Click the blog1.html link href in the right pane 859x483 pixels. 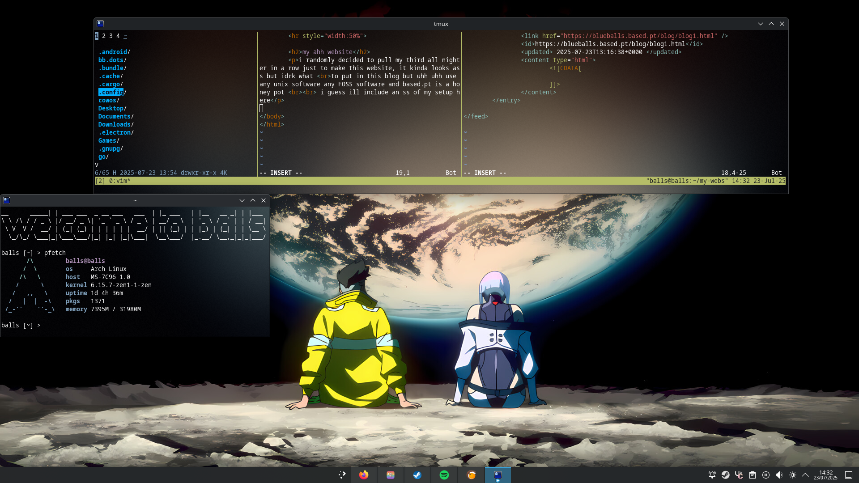pyautogui.click(x=640, y=36)
